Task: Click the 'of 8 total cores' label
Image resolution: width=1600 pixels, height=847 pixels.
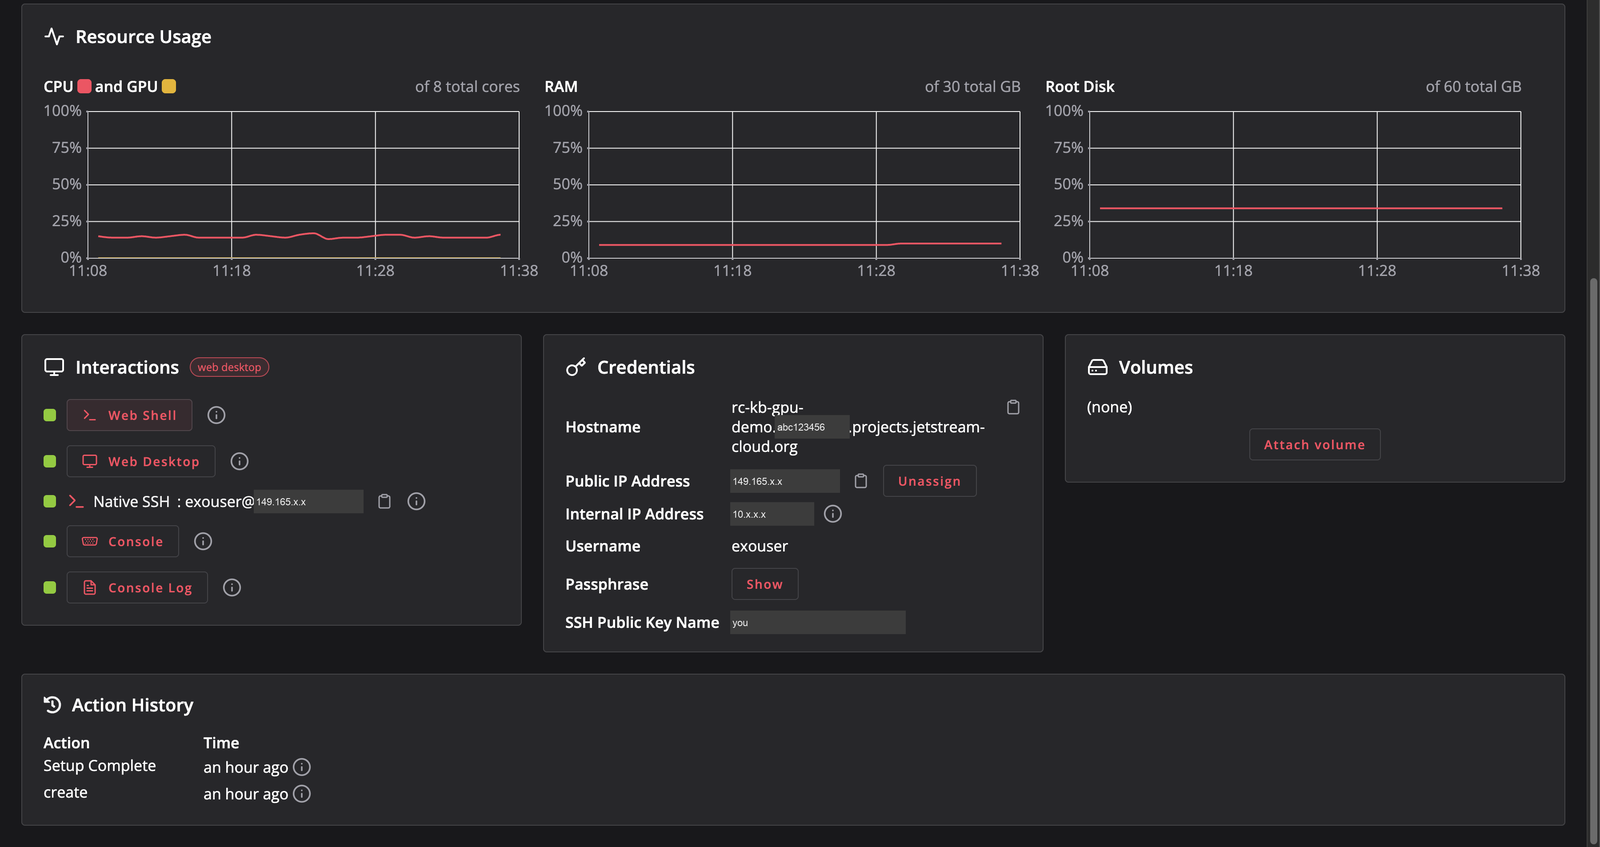Action: [467, 87]
